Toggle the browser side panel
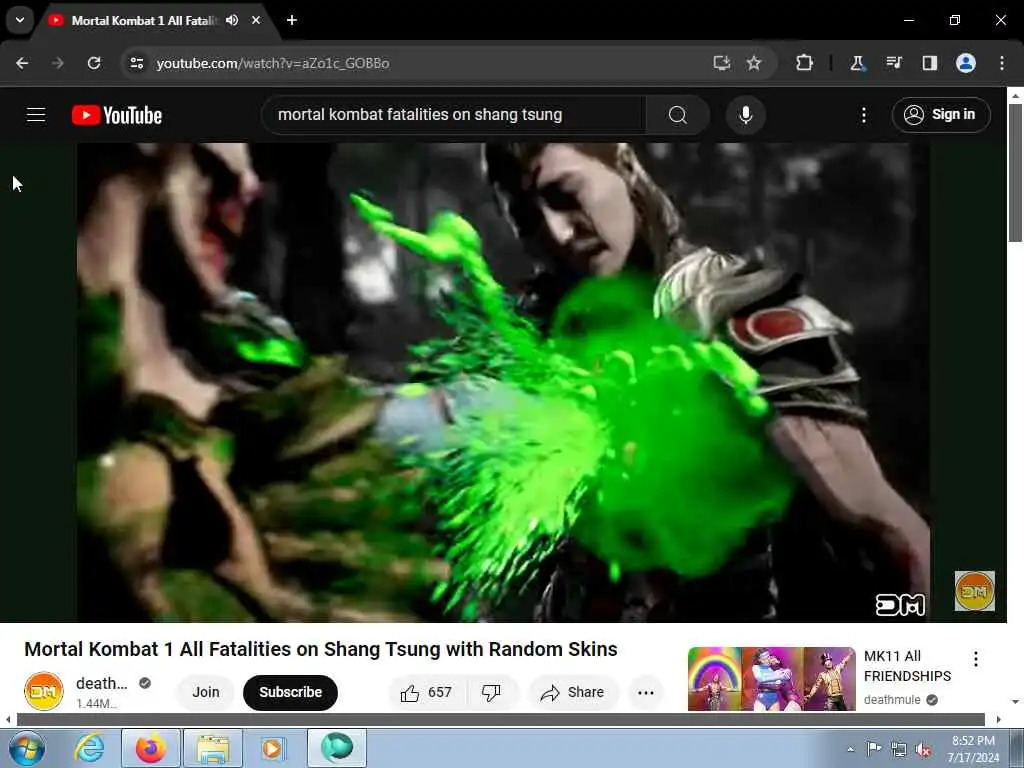 pos(929,63)
